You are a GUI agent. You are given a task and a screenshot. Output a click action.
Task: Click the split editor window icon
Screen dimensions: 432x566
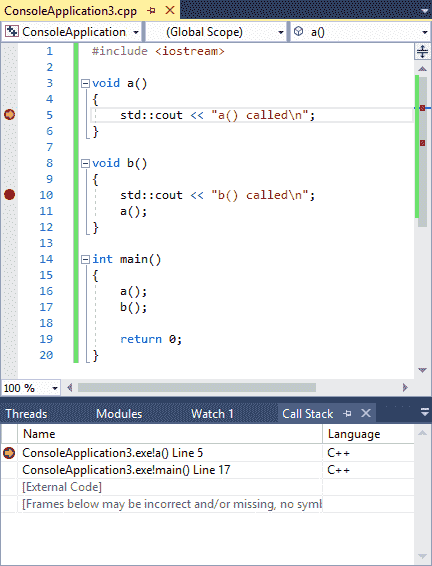[x=422, y=51]
